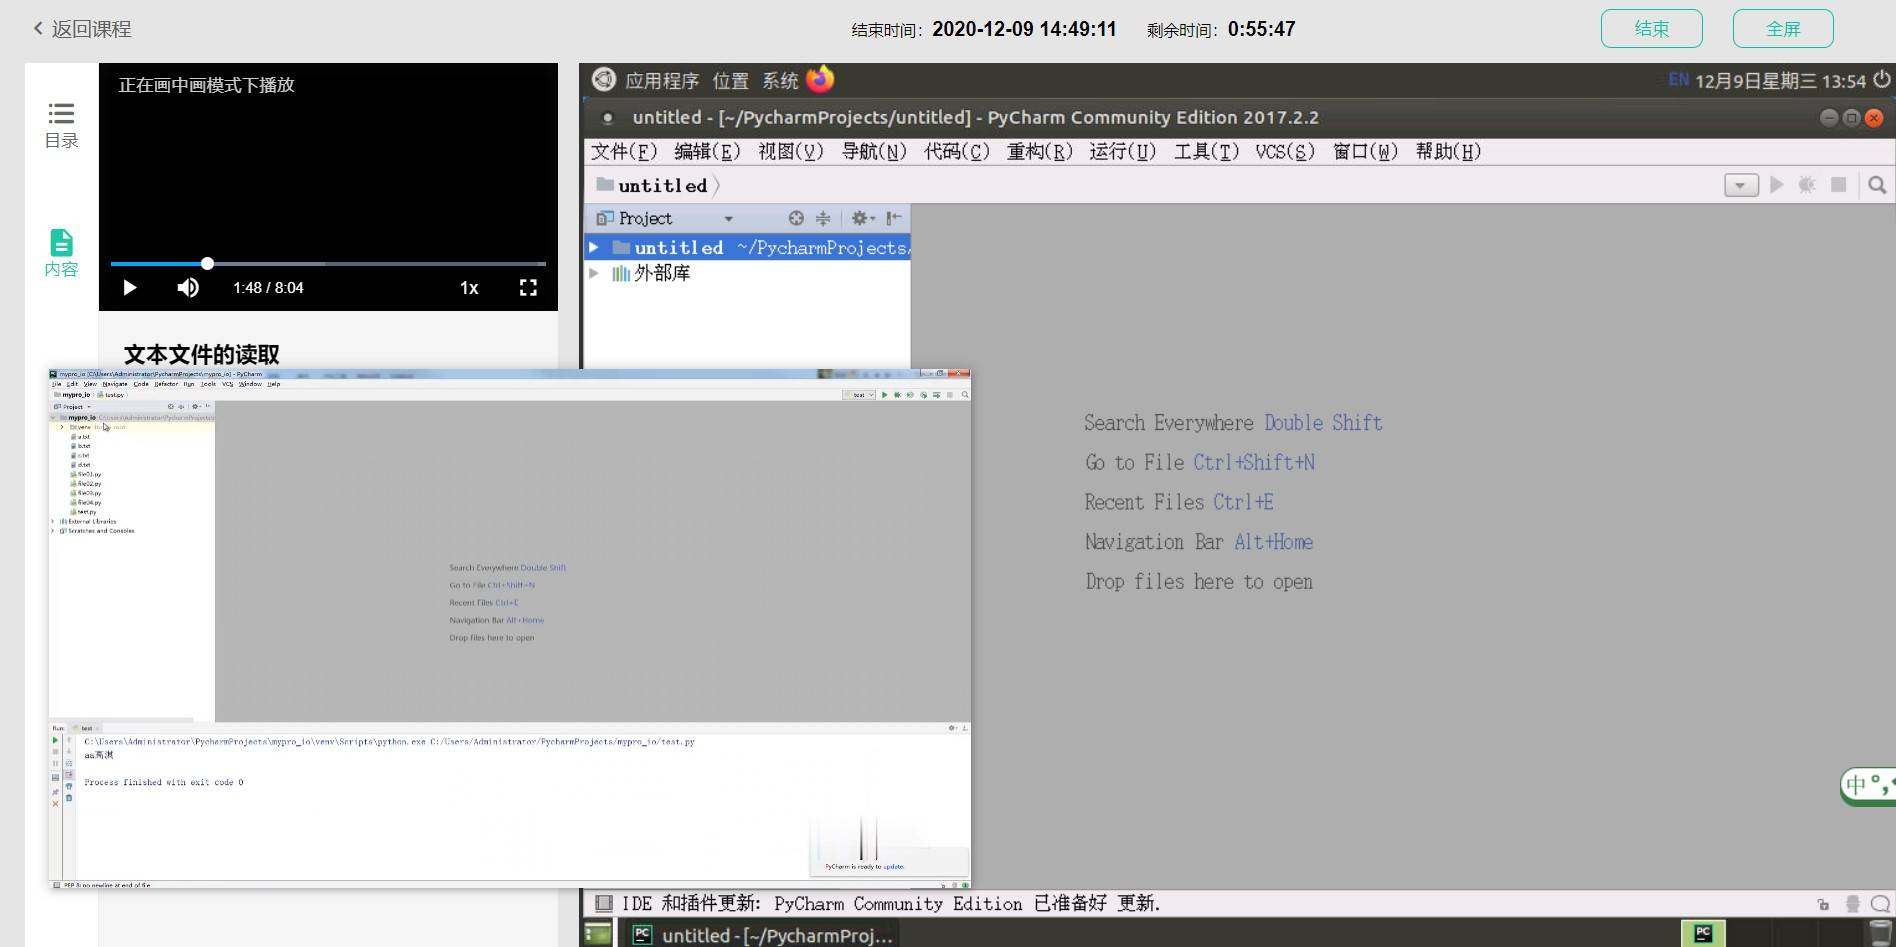This screenshot has height=947, width=1896.
Task: Open PyCharm 工具(T) menu
Action: click(x=1206, y=151)
